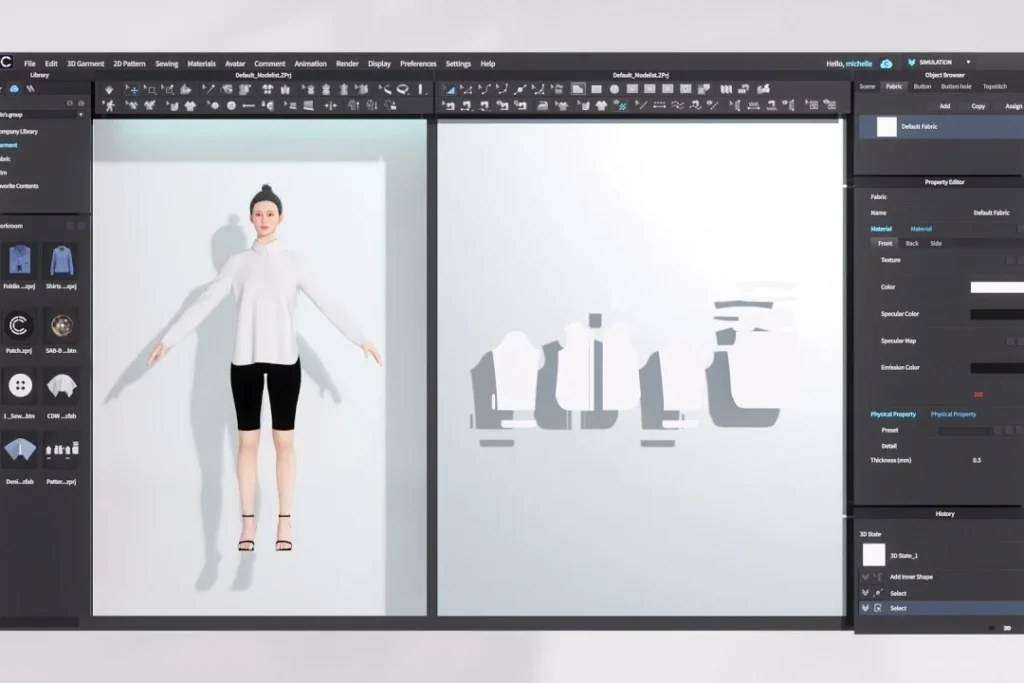Switch to the Topstitch tab
Image resolution: width=1024 pixels, height=683 pixels.
[x=994, y=86]
